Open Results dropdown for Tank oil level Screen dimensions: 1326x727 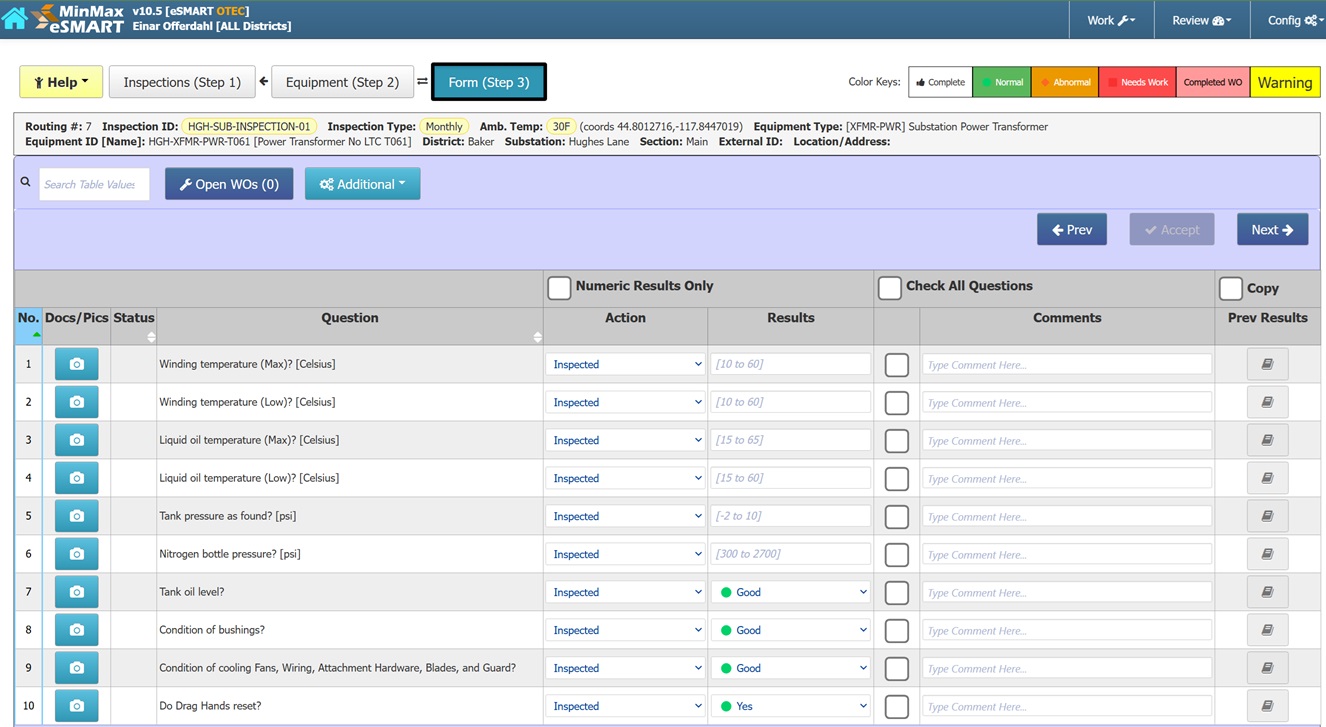pos(791,592)
